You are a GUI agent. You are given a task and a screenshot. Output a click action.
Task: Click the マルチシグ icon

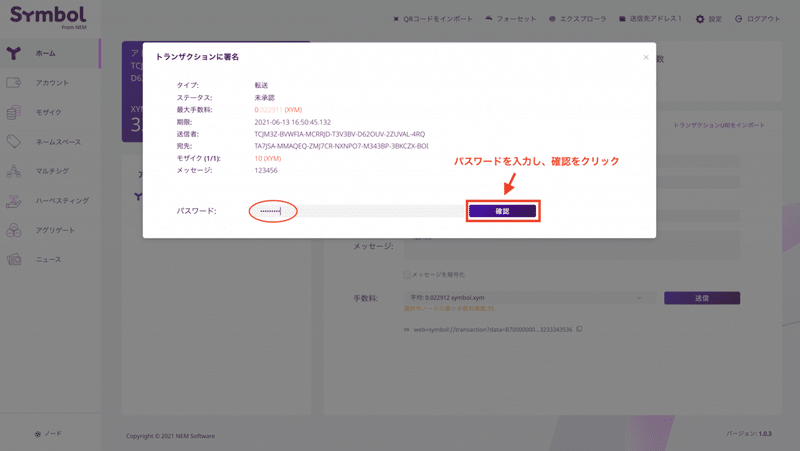pos(14,171)
